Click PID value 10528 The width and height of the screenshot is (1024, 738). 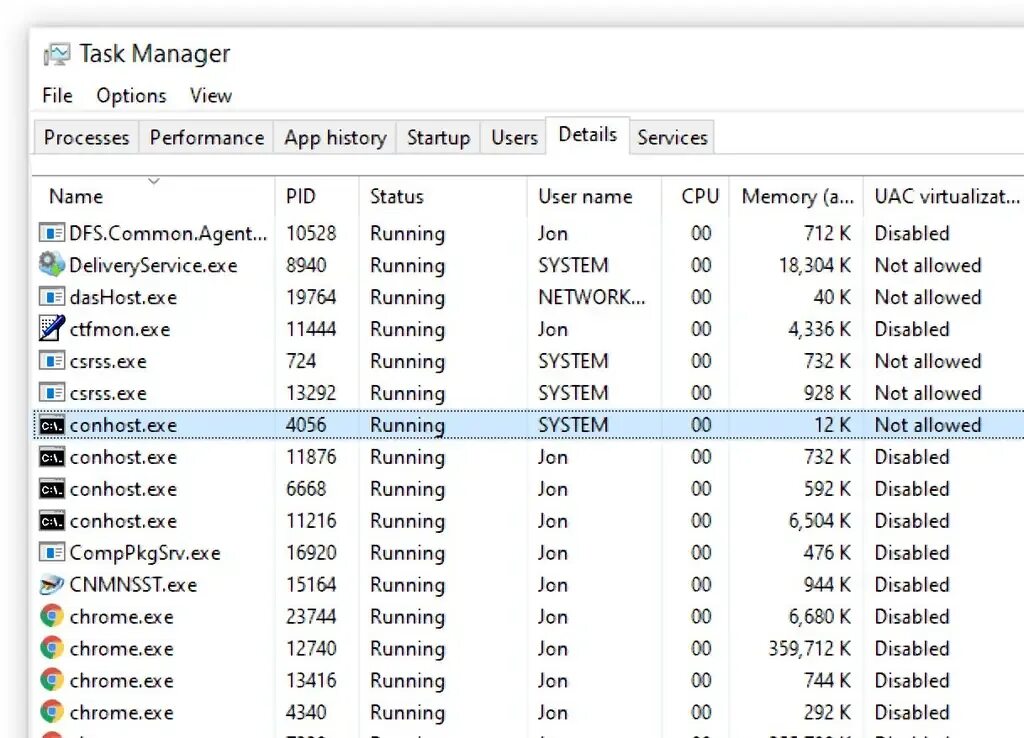click(x=311, y=233)
